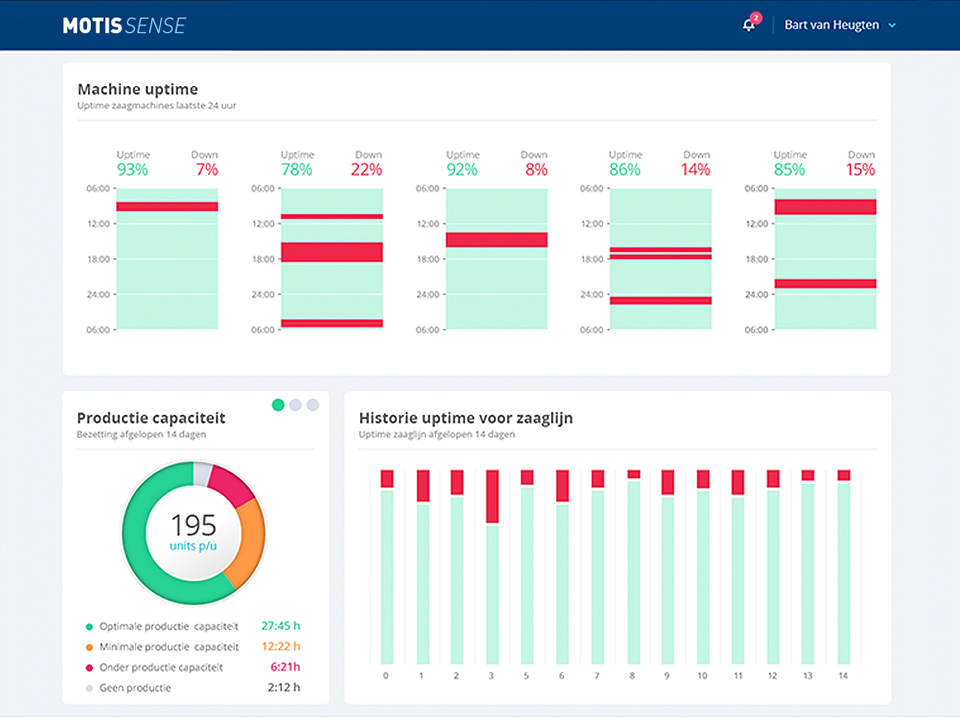
Task: Click the downtime band in the 92% uptime chart
Action: click(x=496, y=240)
